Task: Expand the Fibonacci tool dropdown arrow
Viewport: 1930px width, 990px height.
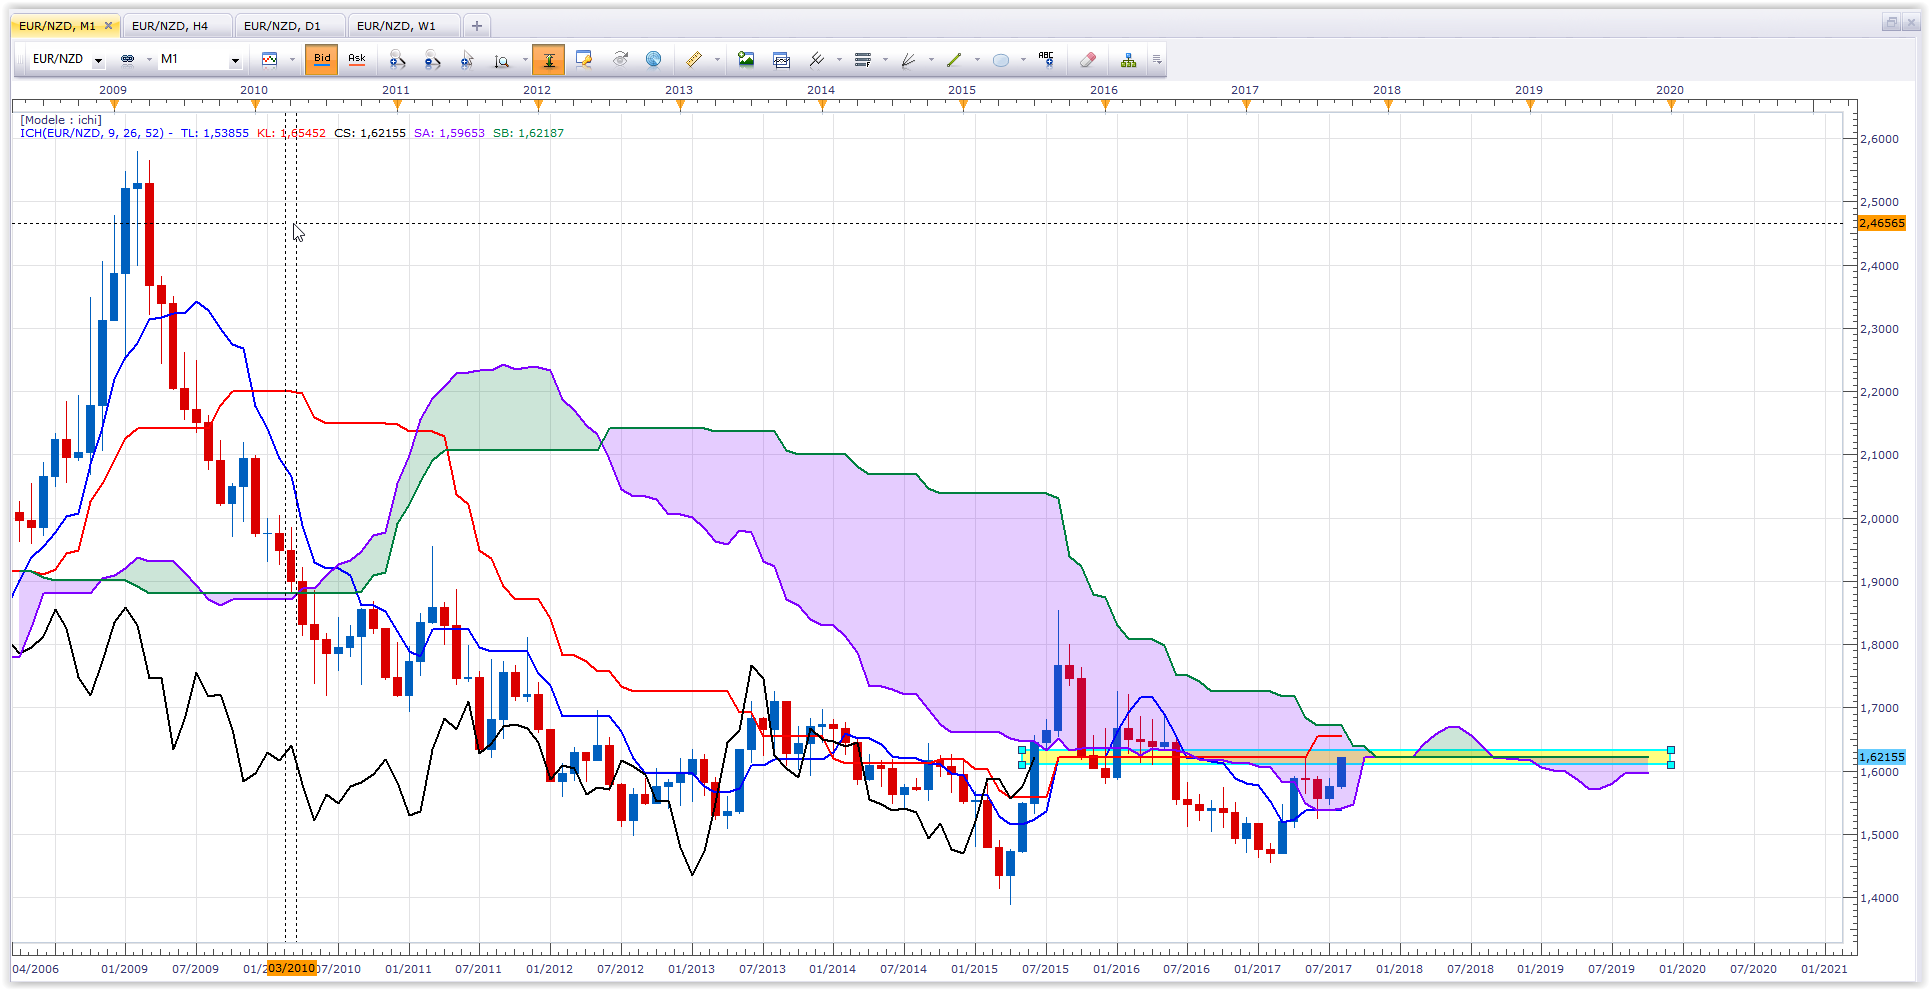Action: tap(885, 60)
